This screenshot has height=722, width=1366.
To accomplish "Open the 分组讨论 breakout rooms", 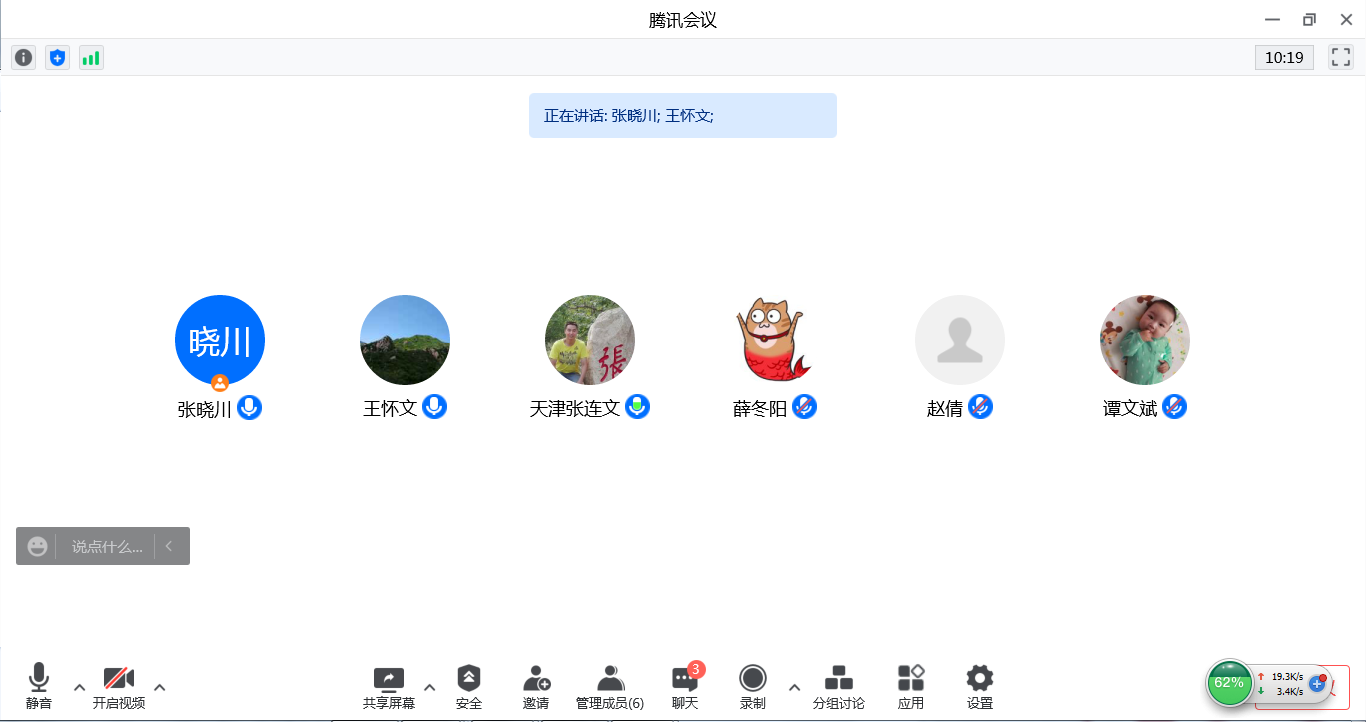I will coord(838,685).
